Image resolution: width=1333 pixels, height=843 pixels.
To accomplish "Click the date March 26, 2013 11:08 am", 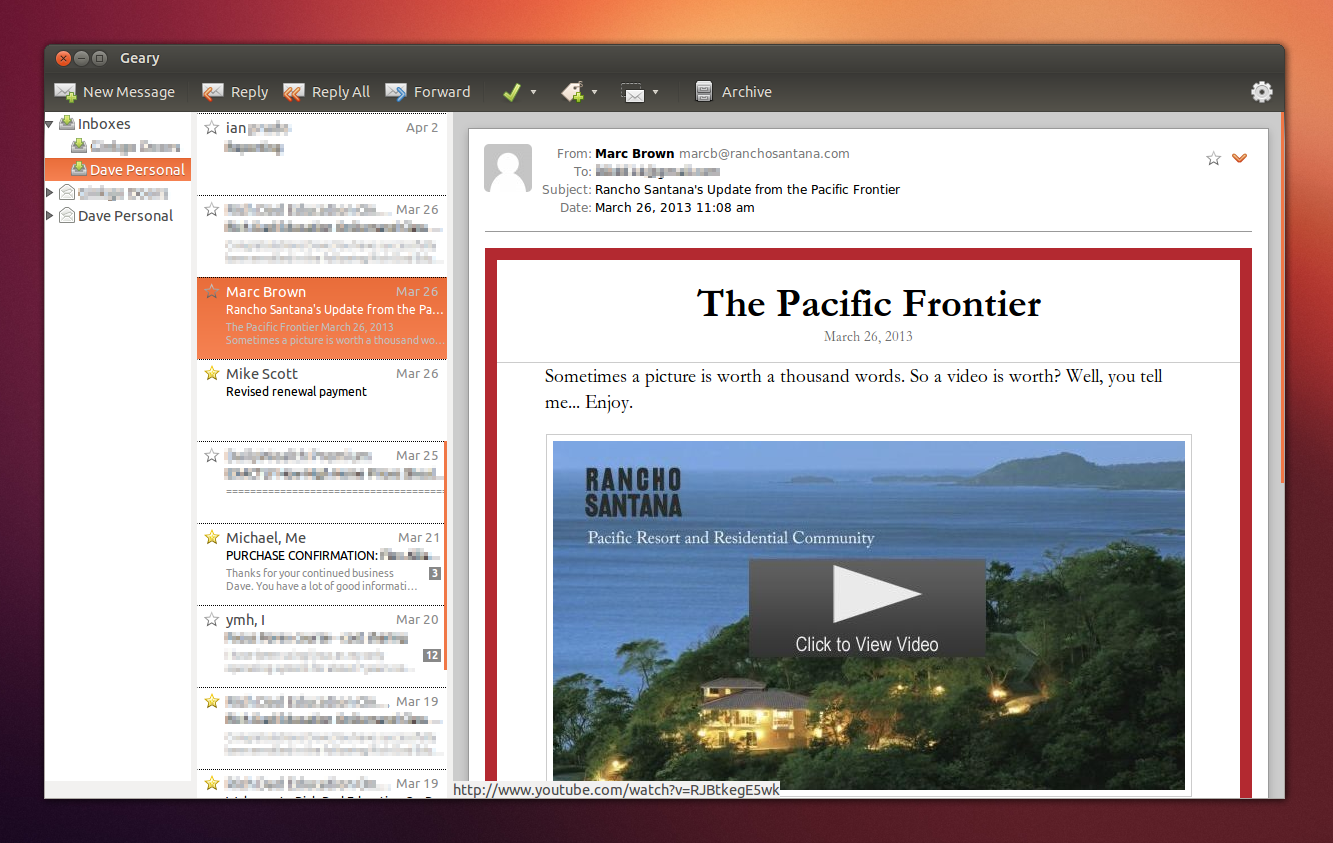I will click(x=675, y=208).
